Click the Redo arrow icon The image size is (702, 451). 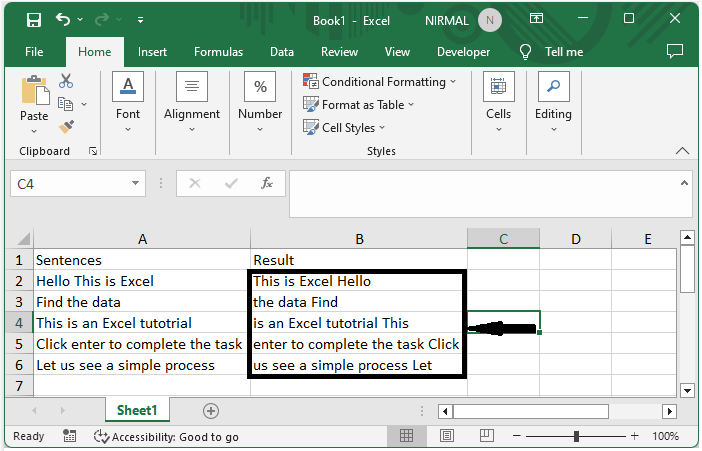click(x=102, y=20)
